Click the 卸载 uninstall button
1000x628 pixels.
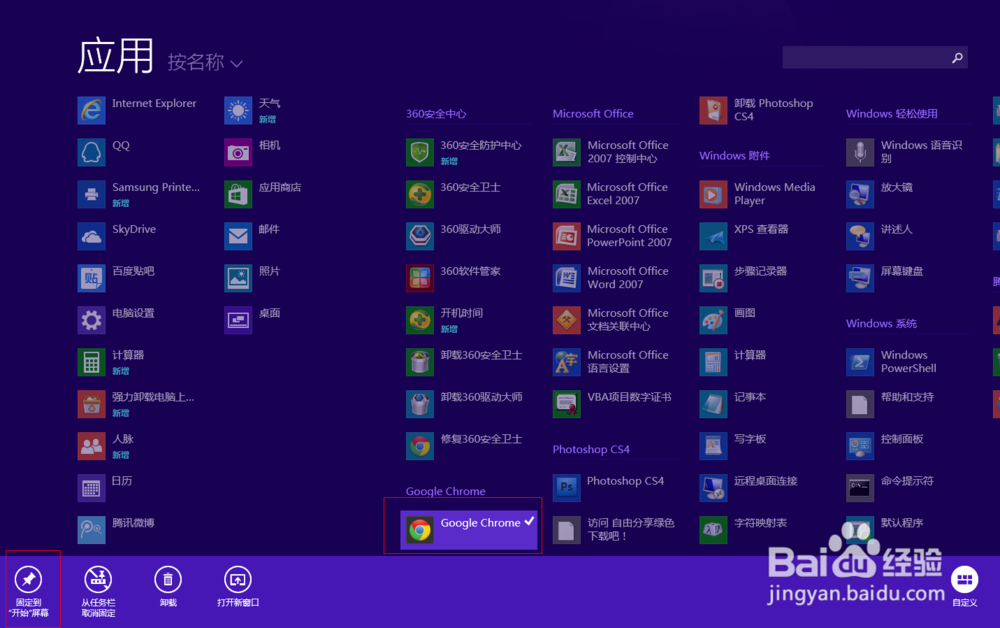click(168, 587)
